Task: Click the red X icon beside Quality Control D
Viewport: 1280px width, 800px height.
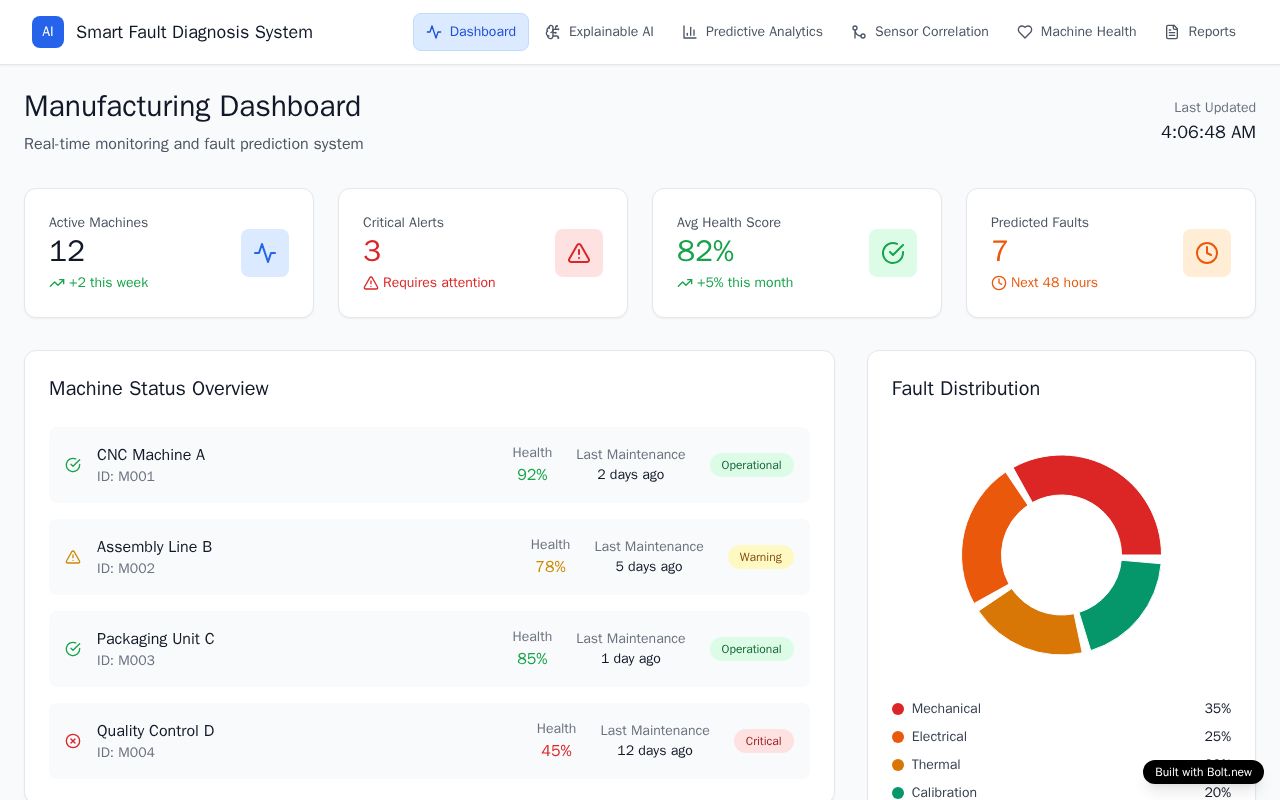Action: (73, 741)
